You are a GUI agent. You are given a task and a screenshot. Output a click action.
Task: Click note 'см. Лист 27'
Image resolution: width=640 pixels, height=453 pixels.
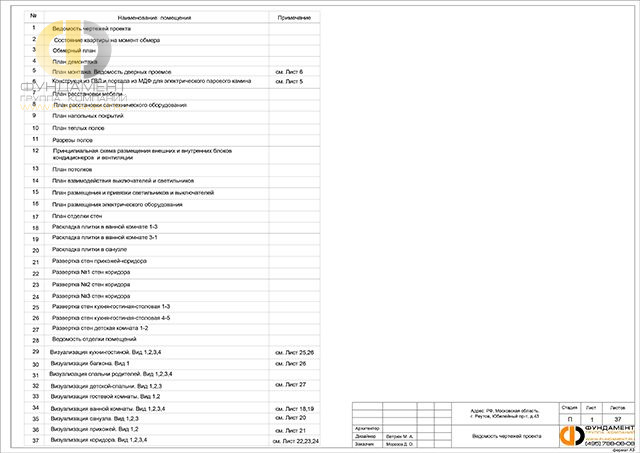(x=291, y=385)
